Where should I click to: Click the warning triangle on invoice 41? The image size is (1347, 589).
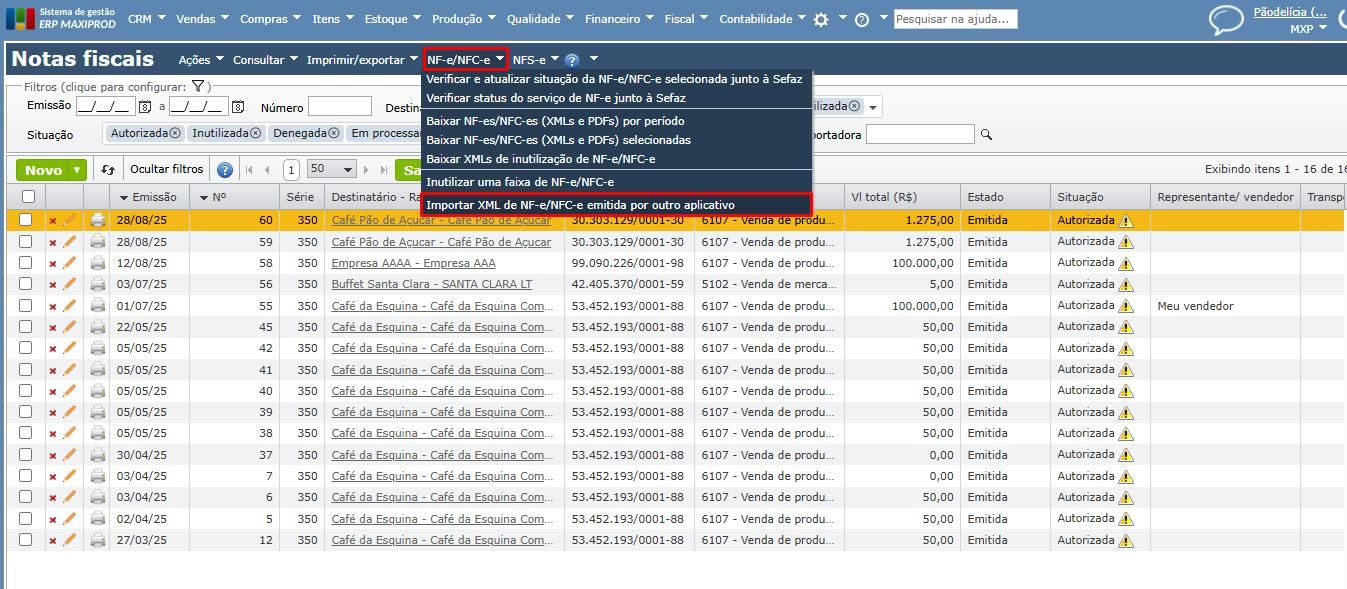pyautogui.click(x=1126, y=370)
